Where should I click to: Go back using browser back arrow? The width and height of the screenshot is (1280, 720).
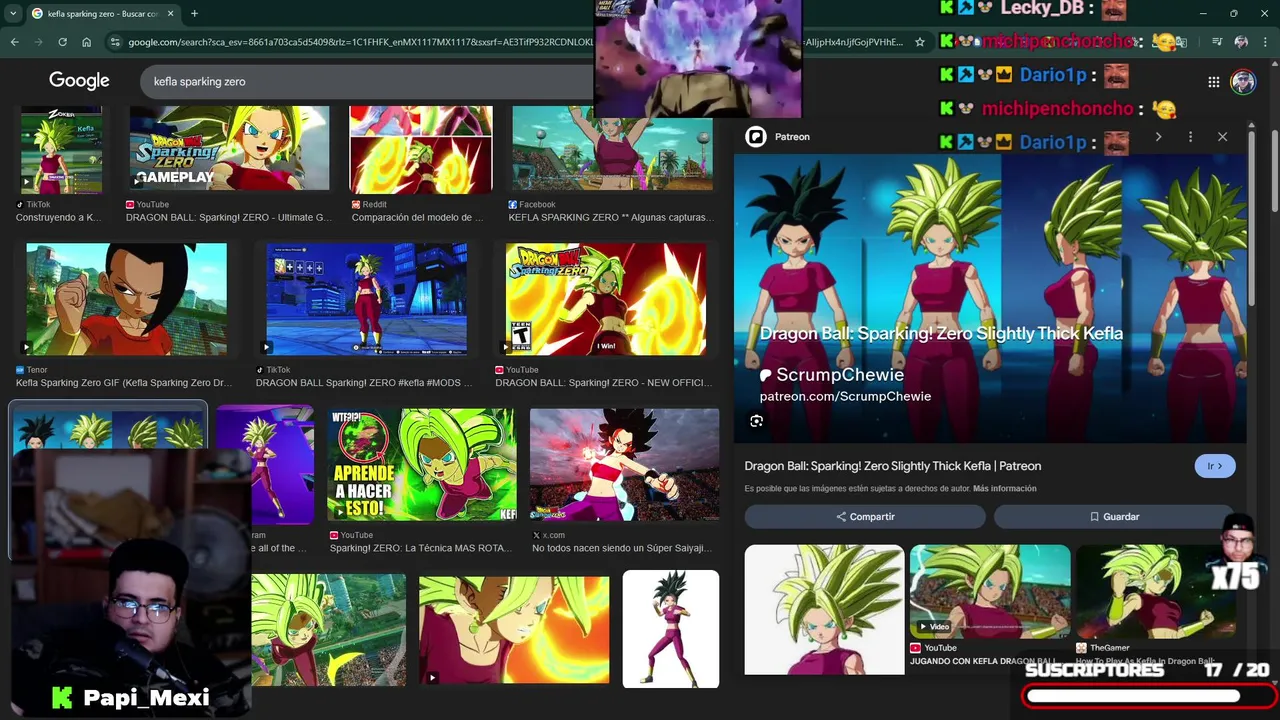coord(14,42)
